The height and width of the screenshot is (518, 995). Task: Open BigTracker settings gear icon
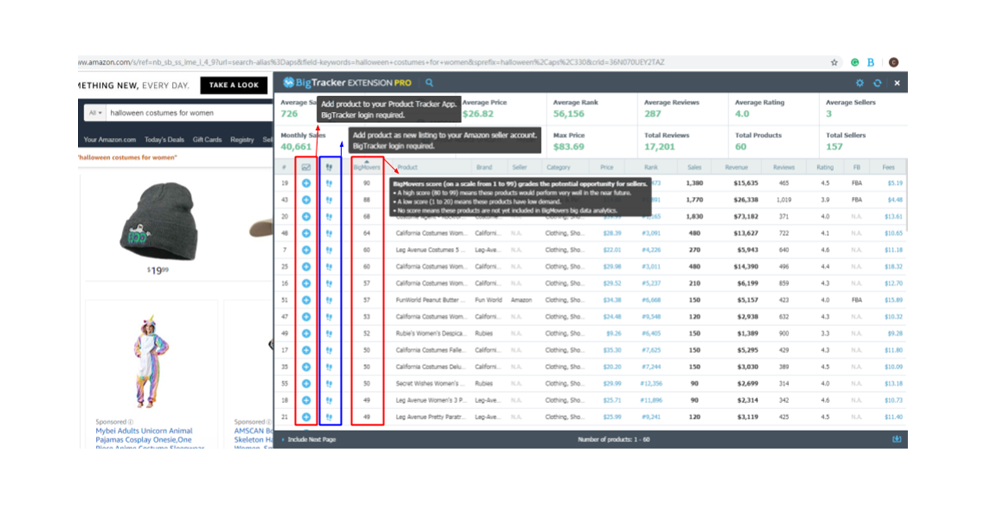[x=859, y=83]
